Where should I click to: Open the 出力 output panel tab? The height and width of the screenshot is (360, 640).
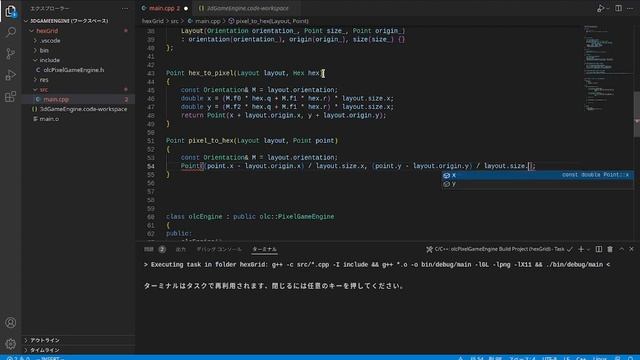[181, 249]
